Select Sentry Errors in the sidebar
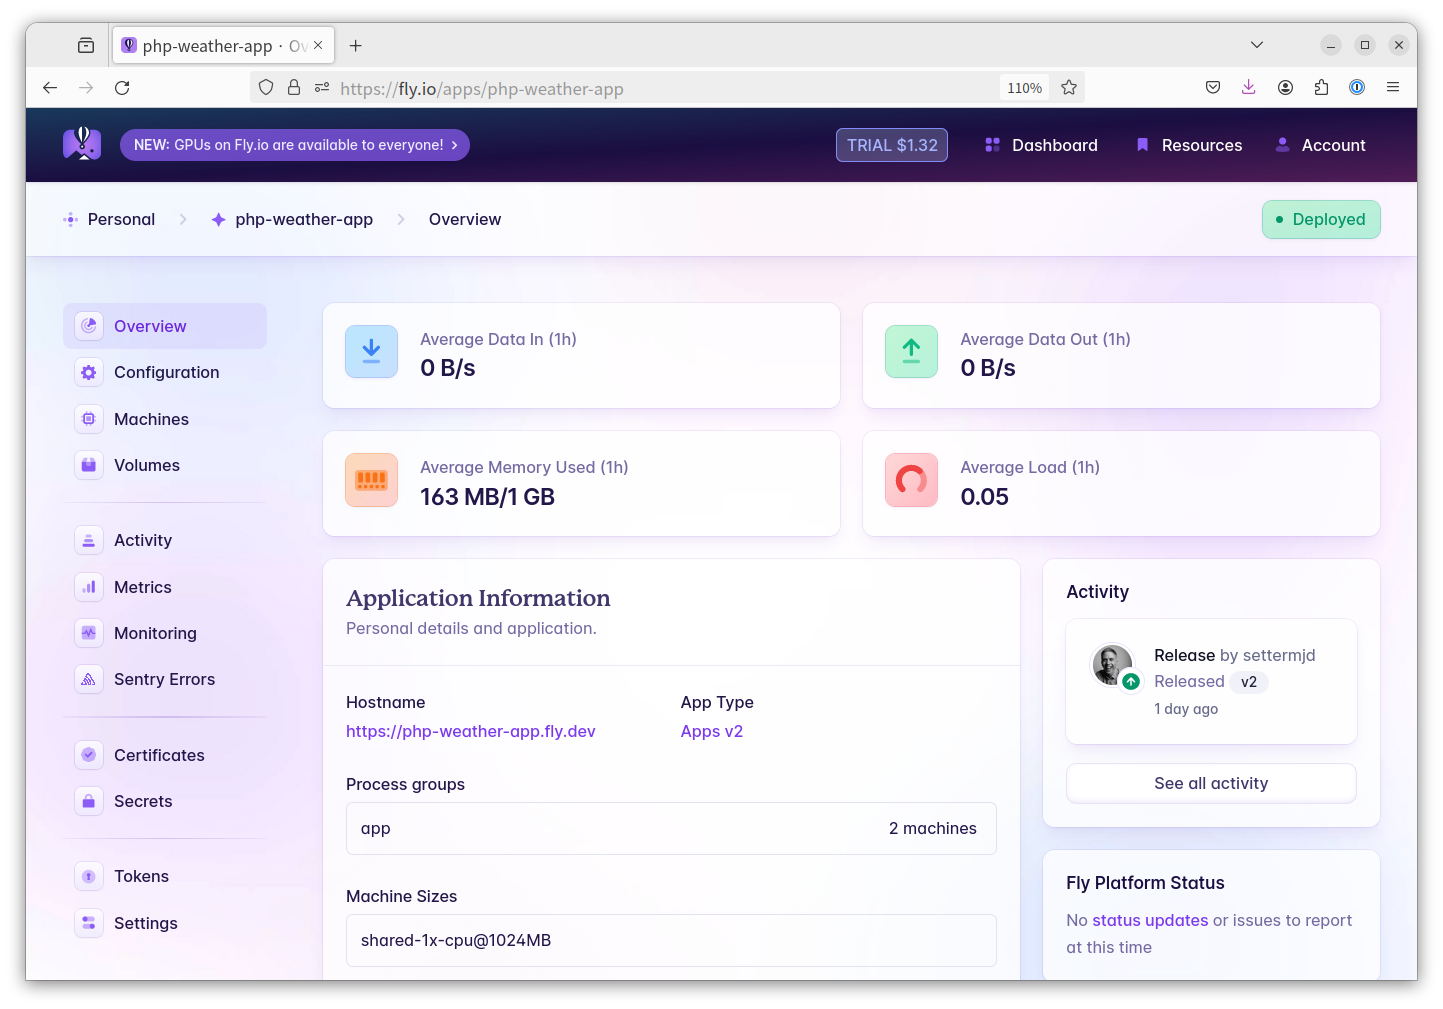 point(165,679)
